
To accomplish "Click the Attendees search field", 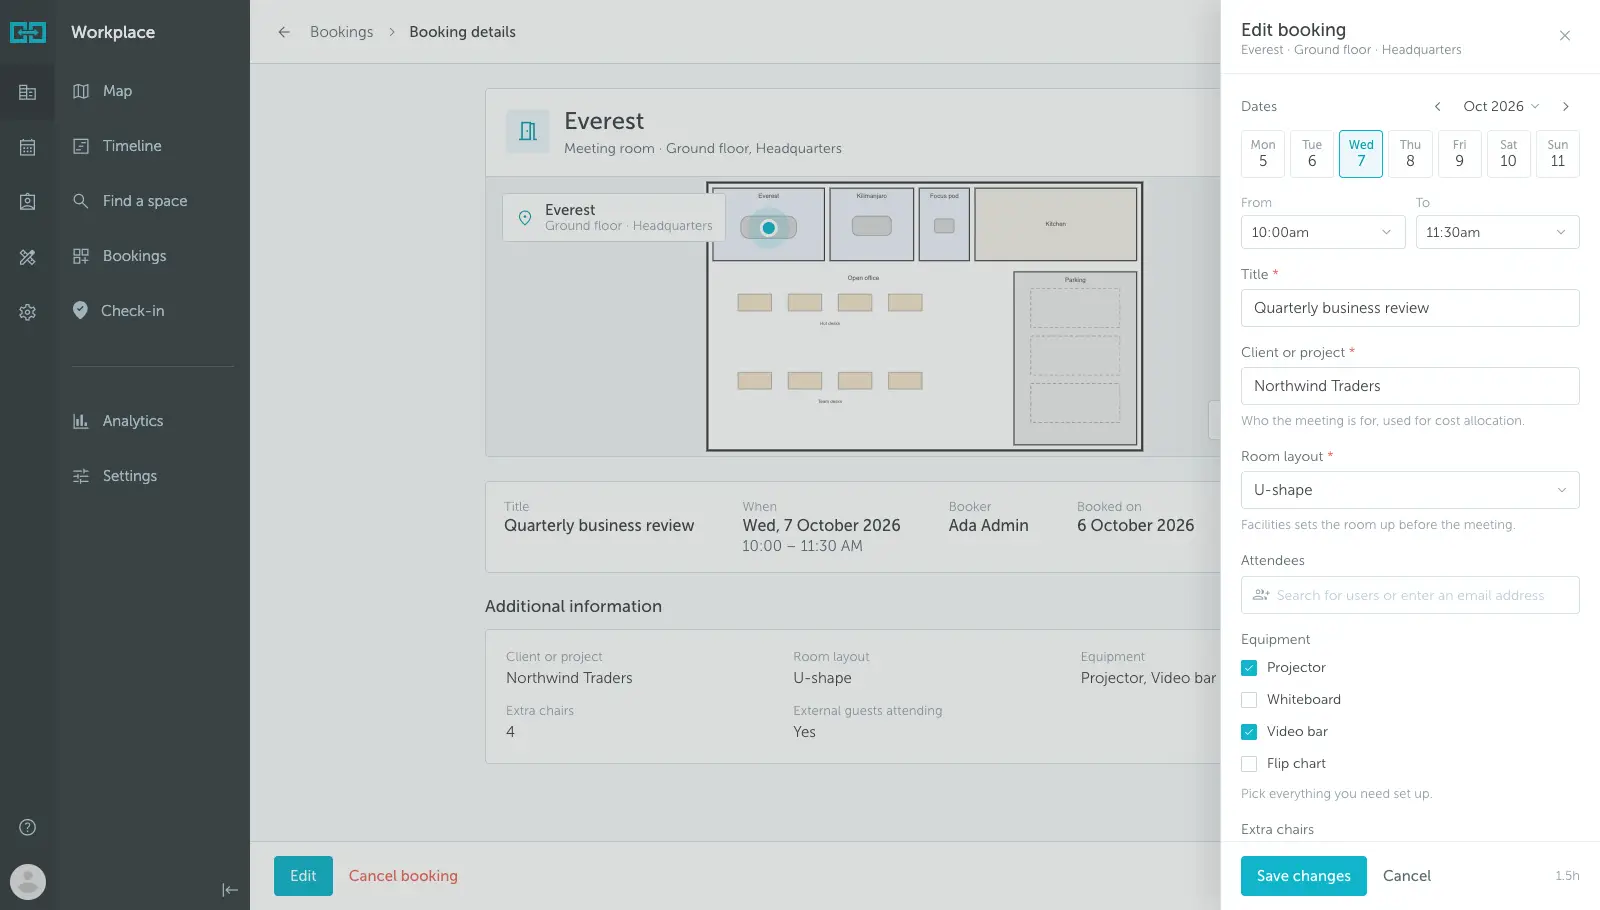I will [x=1410, y=595].
